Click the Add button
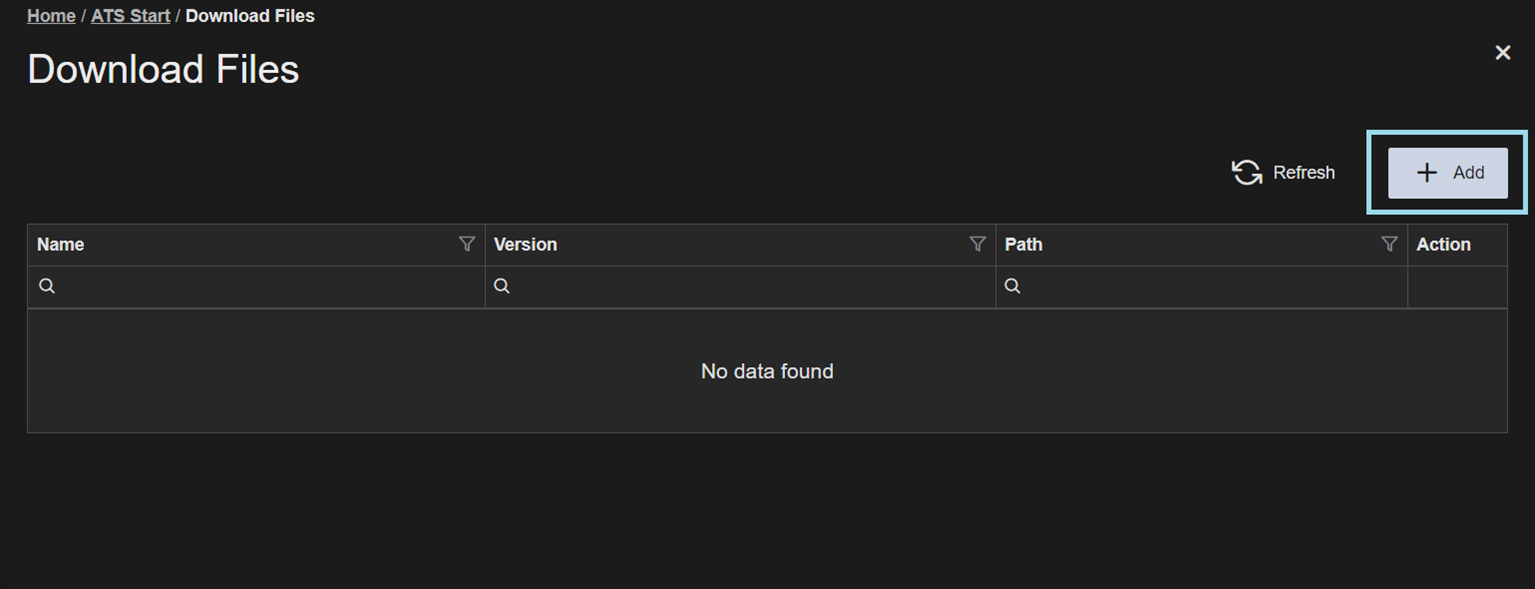The height and width of the screenshot is (589, 1535). [x=1447, y=173]
